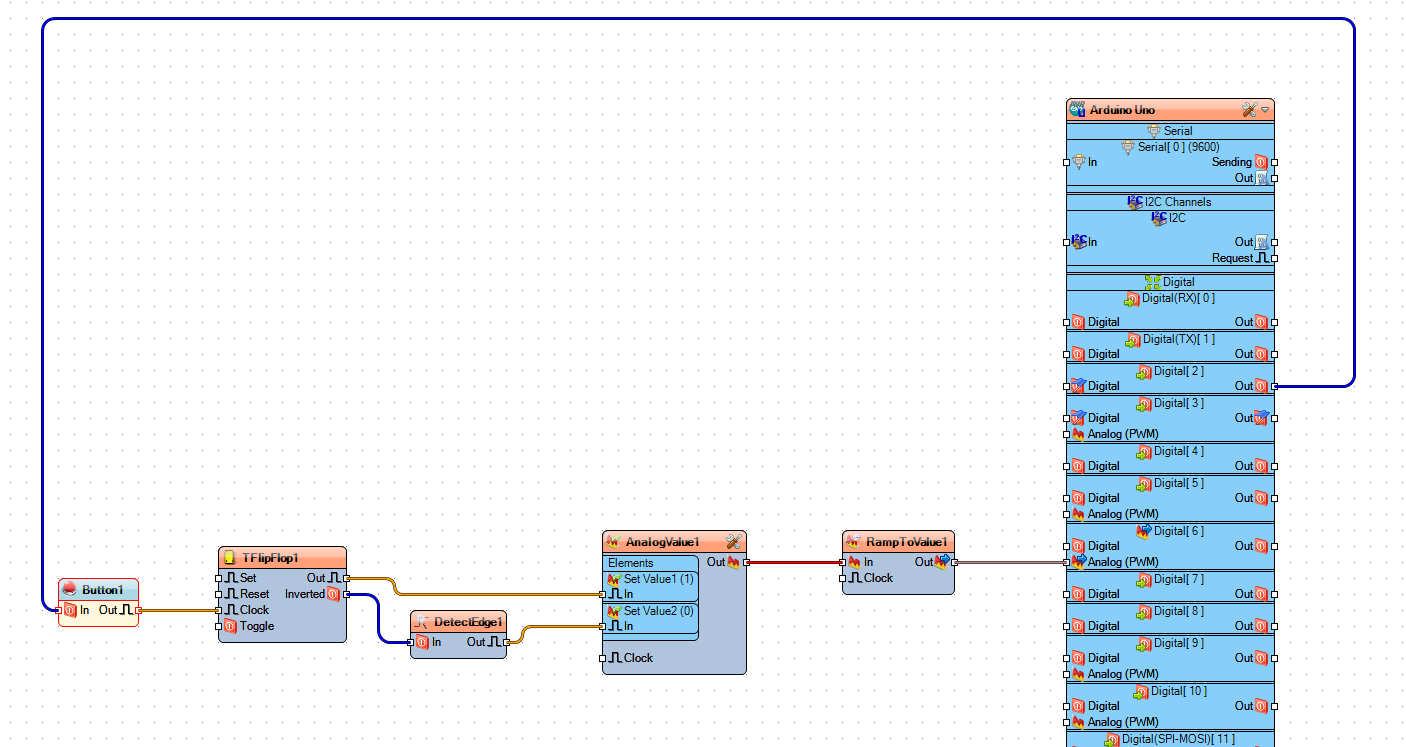
Task: Click the Digital[ 7 ] channel label
Action: pyautogui.click(x=1178, y=579)
